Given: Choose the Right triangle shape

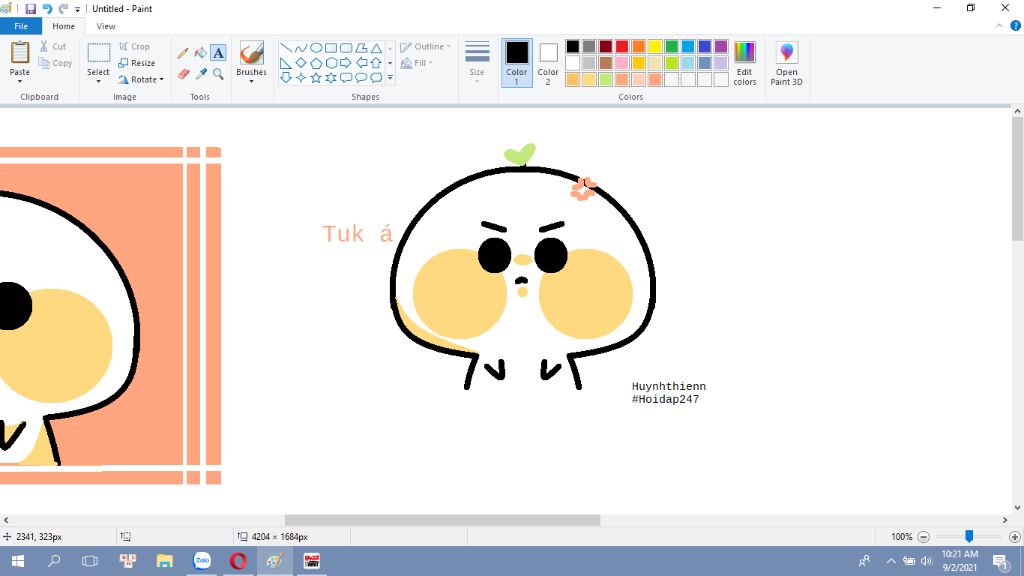Looking at the screenshot, I should 285,63.
